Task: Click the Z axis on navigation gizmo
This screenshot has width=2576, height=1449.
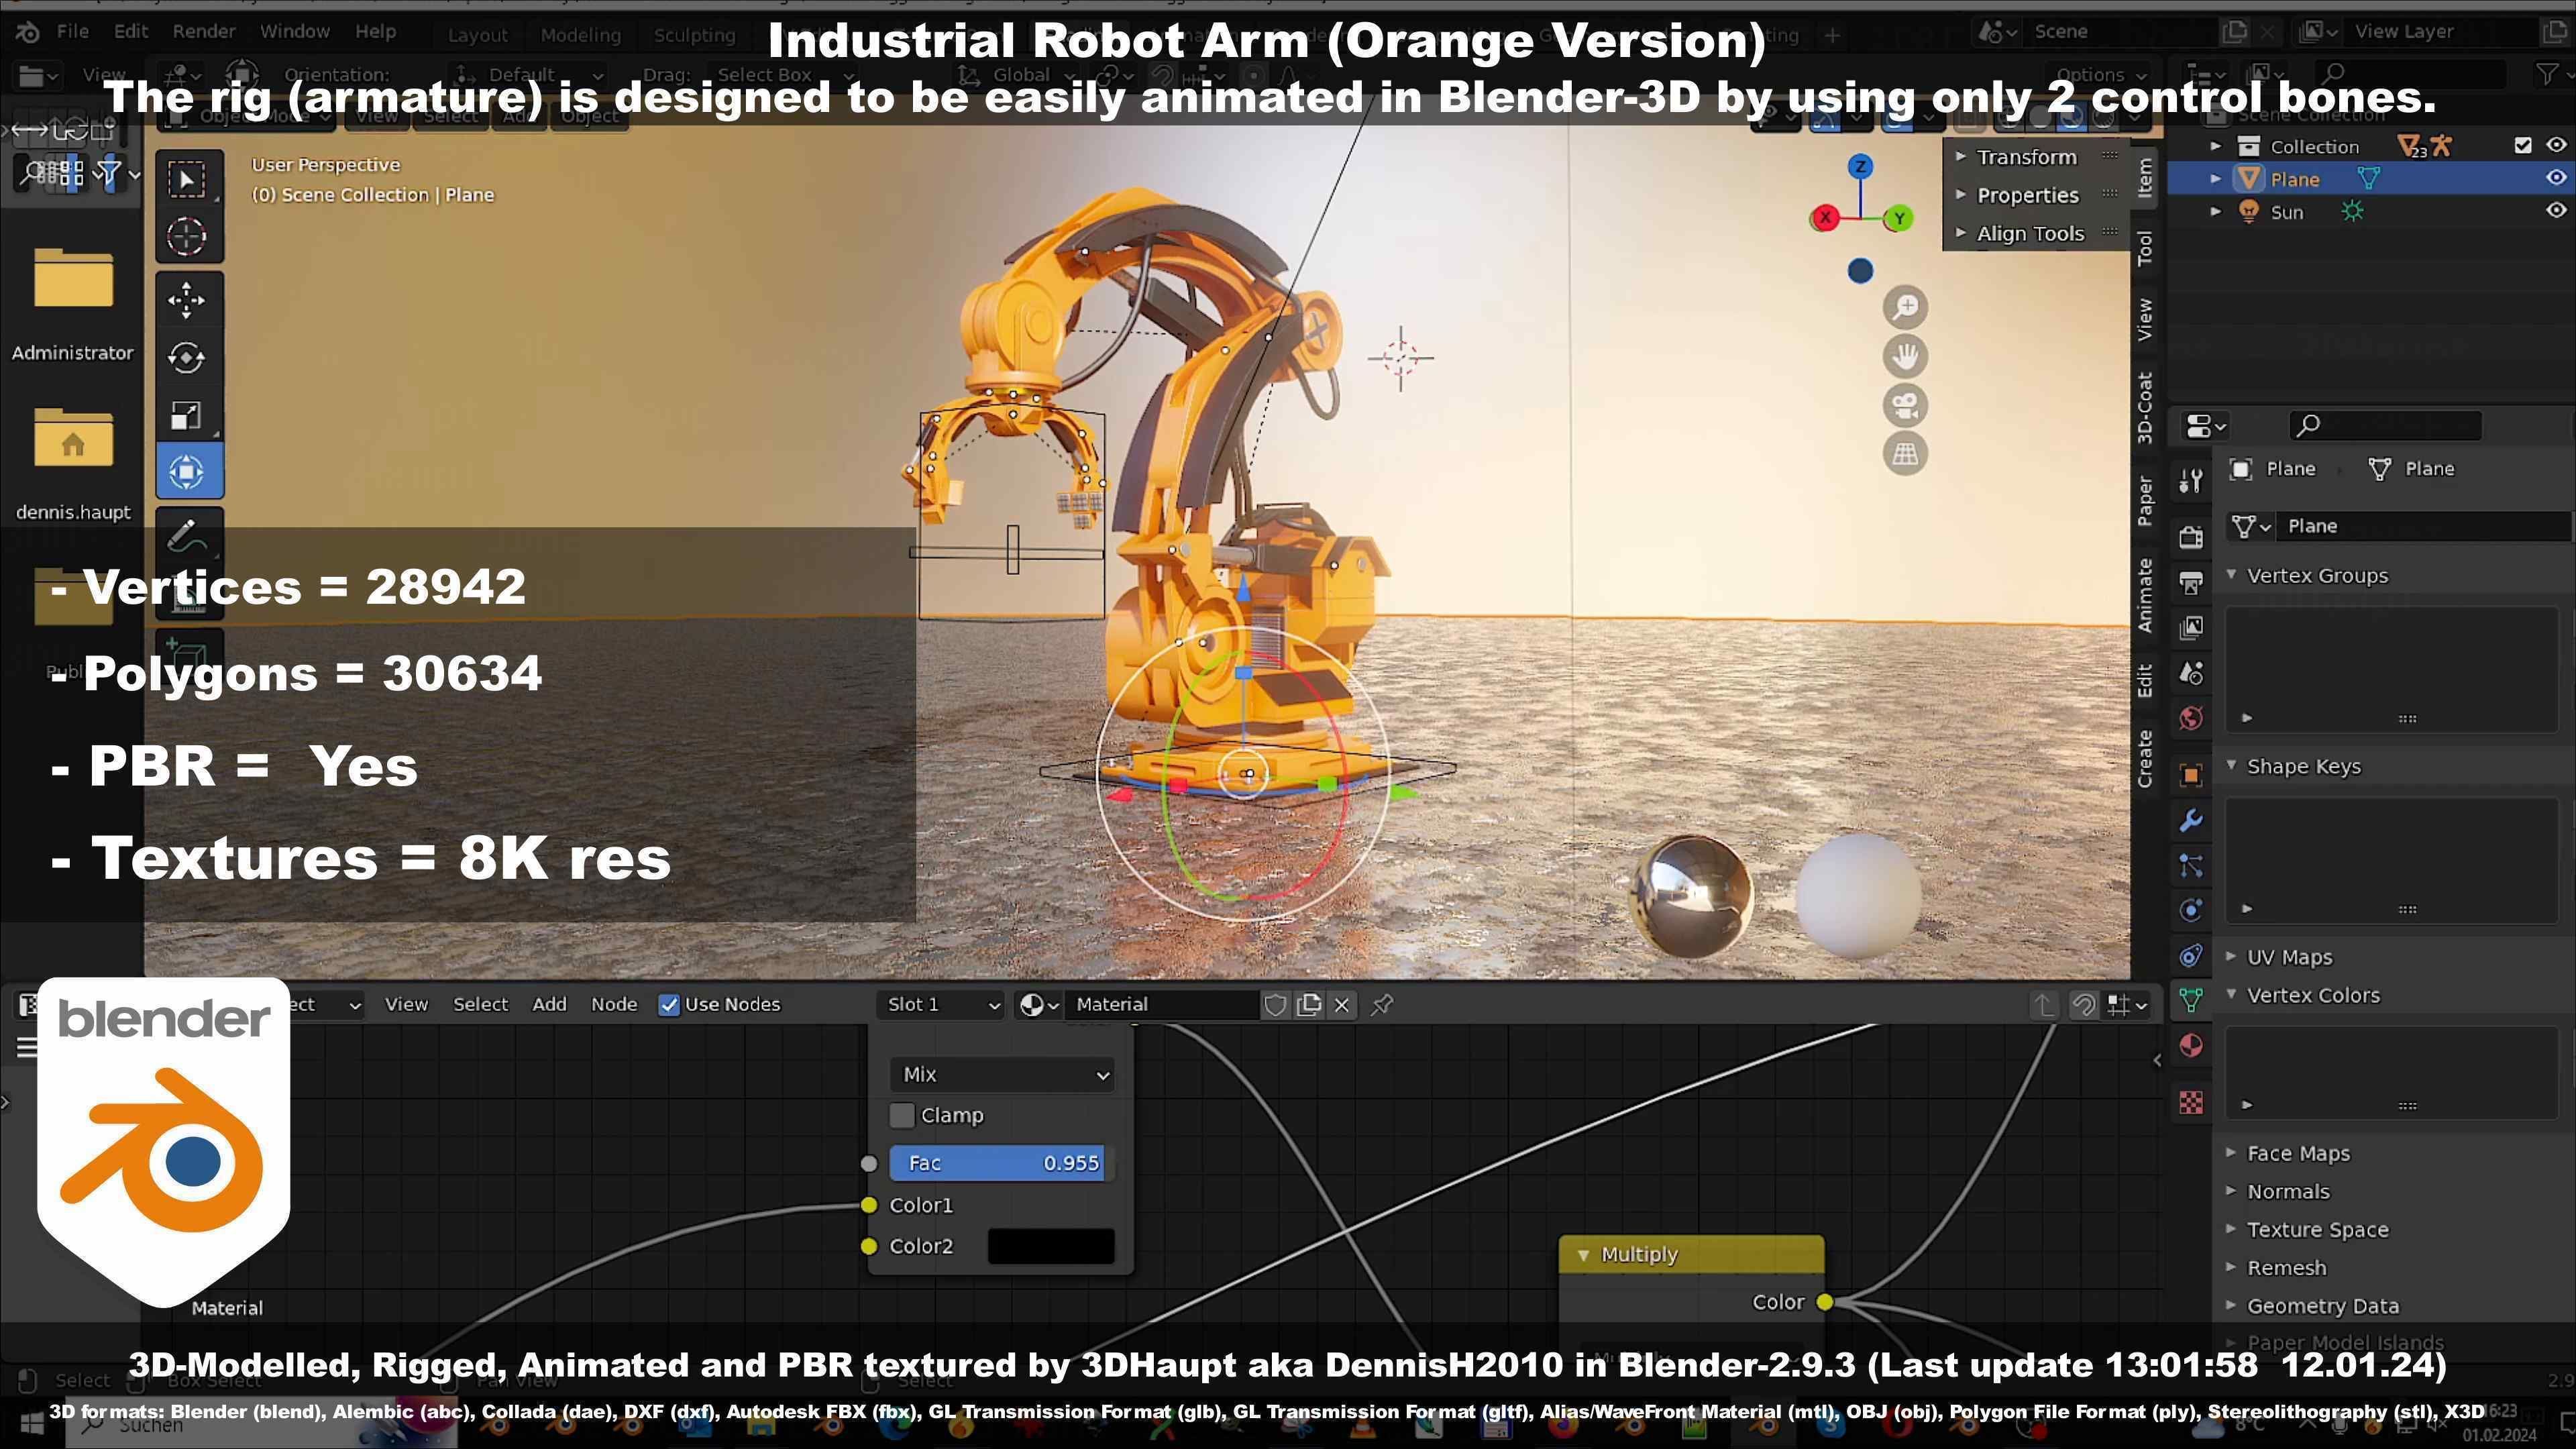Action: [1860, 166]
